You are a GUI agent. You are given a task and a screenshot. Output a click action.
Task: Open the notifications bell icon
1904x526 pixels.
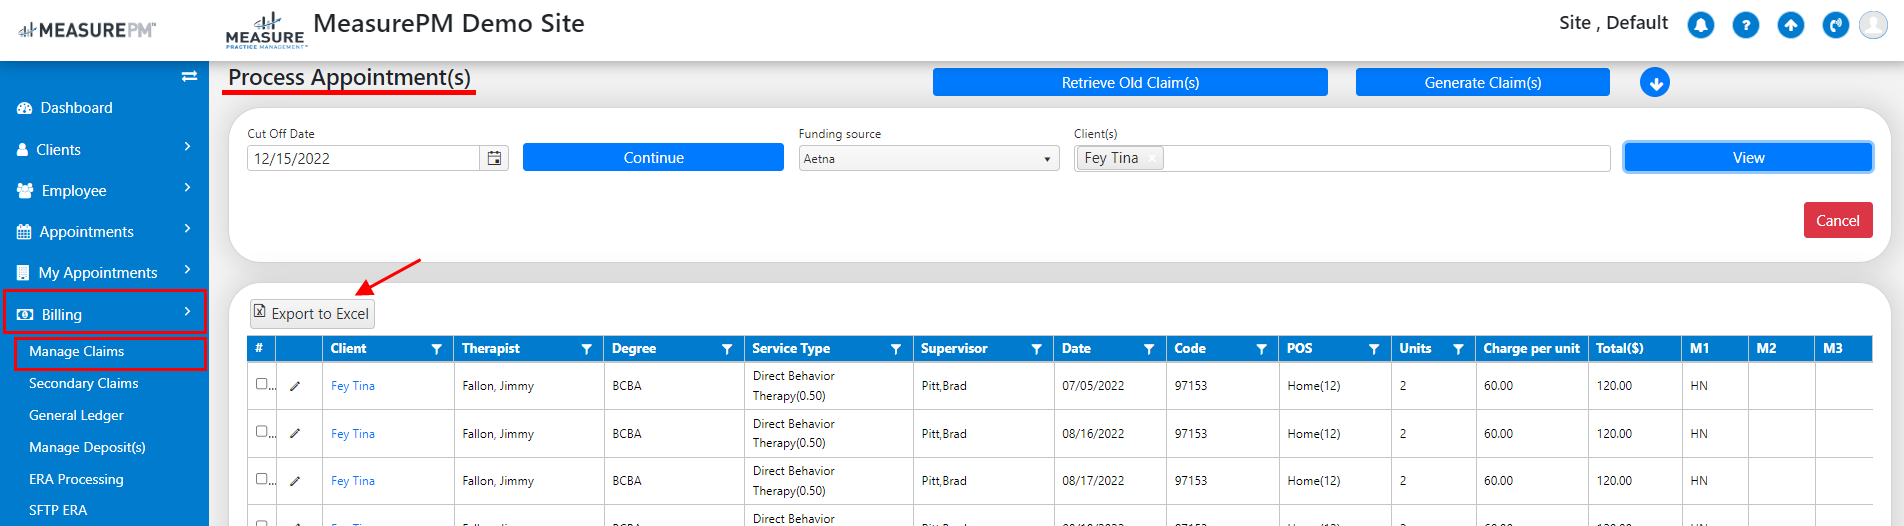[1700, 25]
